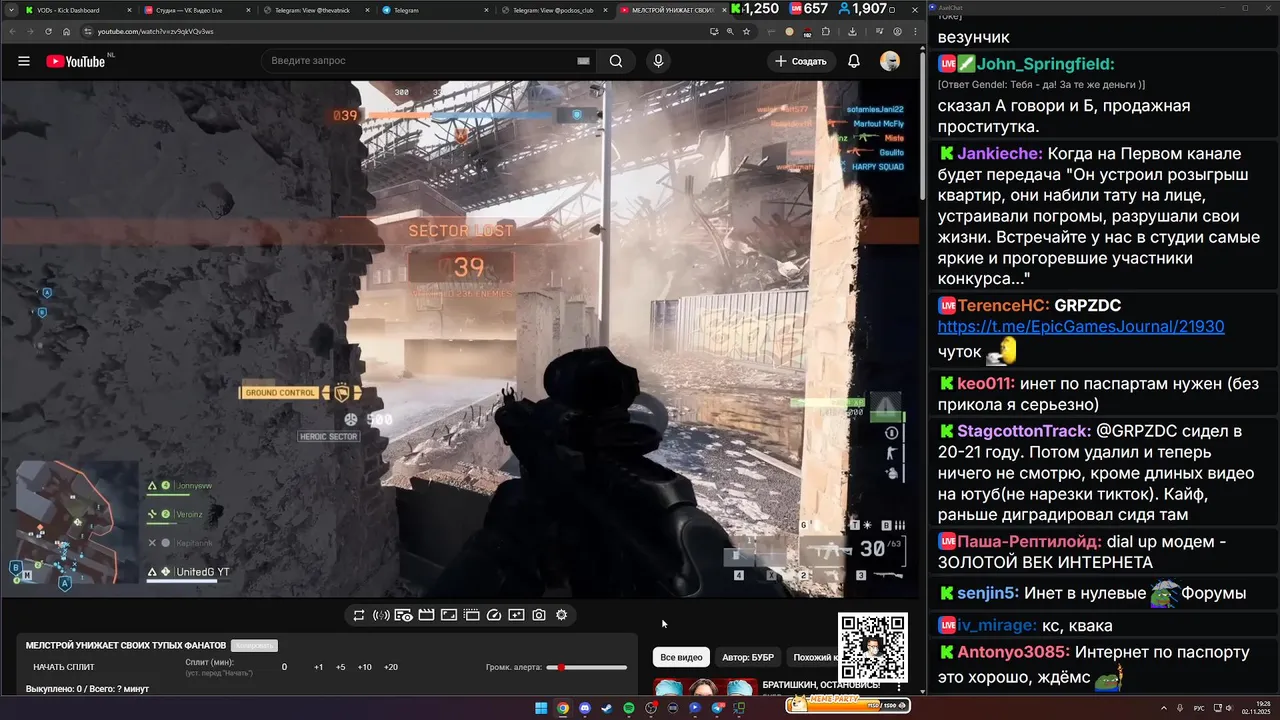Screen dimensions: 1280x720
Task: Open the Windows Start button
Action: (x=541, y=708)
